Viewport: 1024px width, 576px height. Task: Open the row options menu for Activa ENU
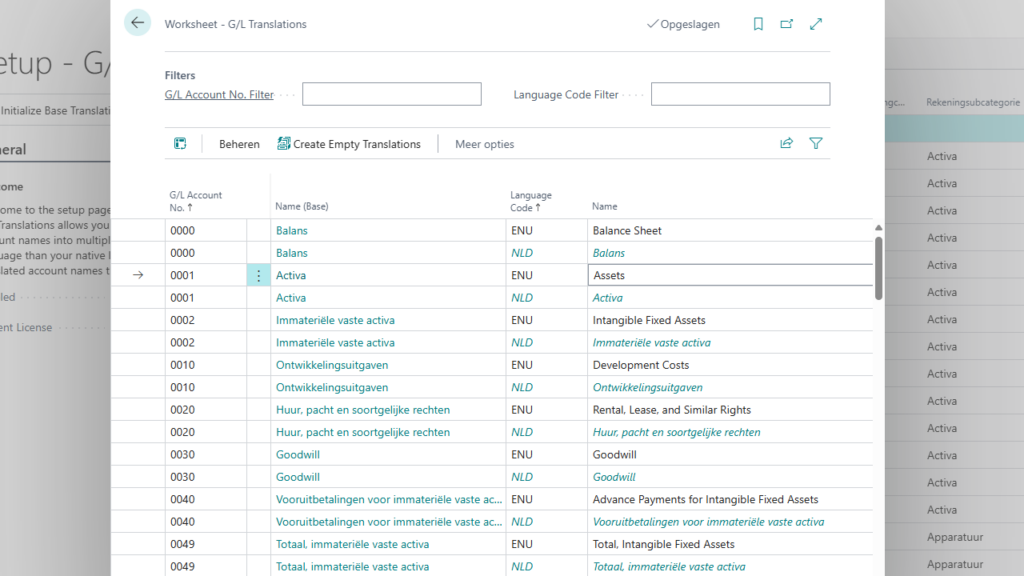259,276
